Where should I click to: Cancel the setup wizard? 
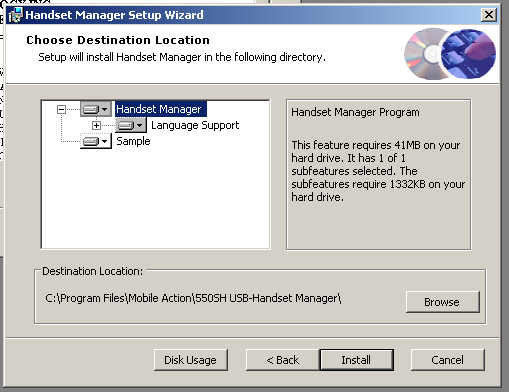point(448,360)
